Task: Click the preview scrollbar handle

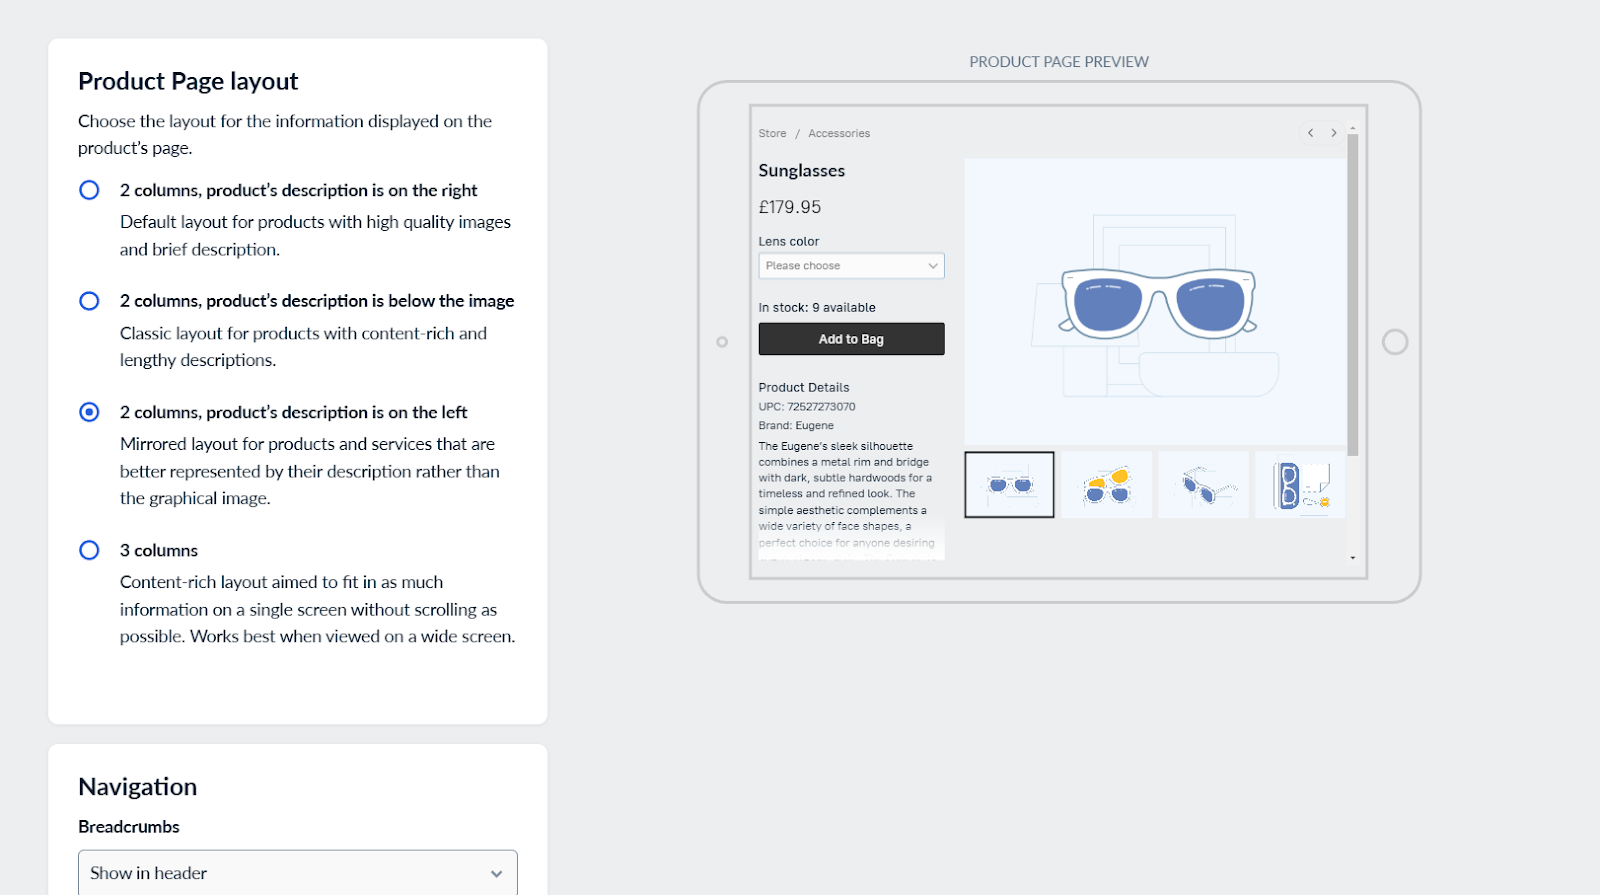Action: [1353, 295]
